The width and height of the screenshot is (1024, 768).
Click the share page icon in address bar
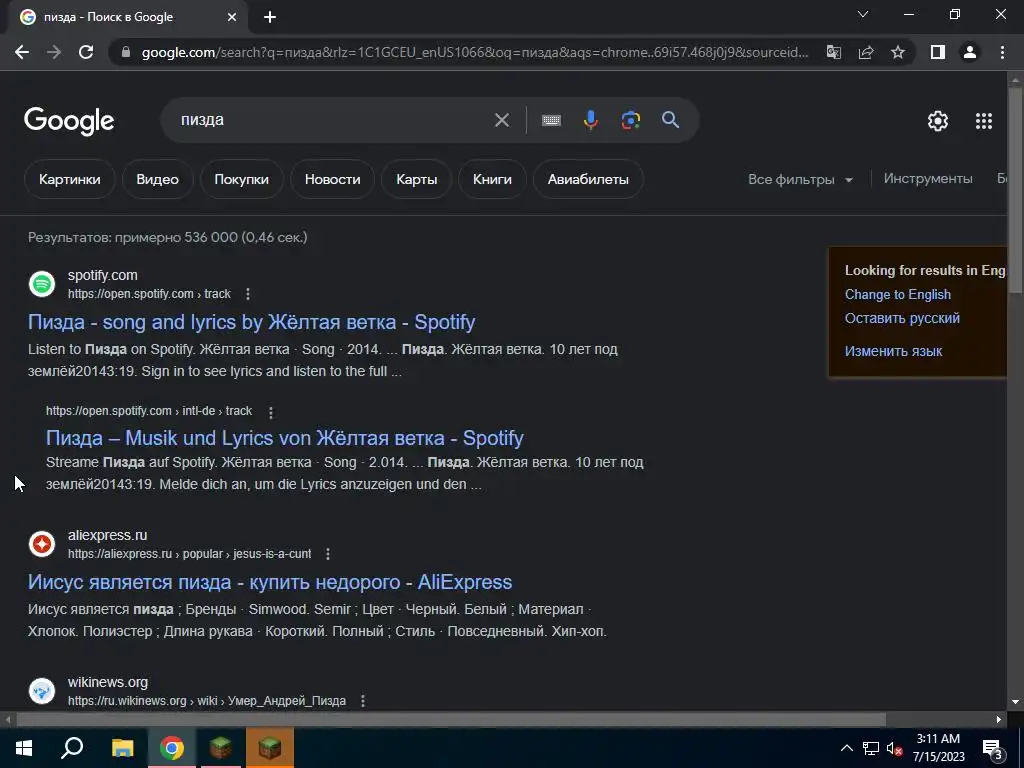pos(866,52)
